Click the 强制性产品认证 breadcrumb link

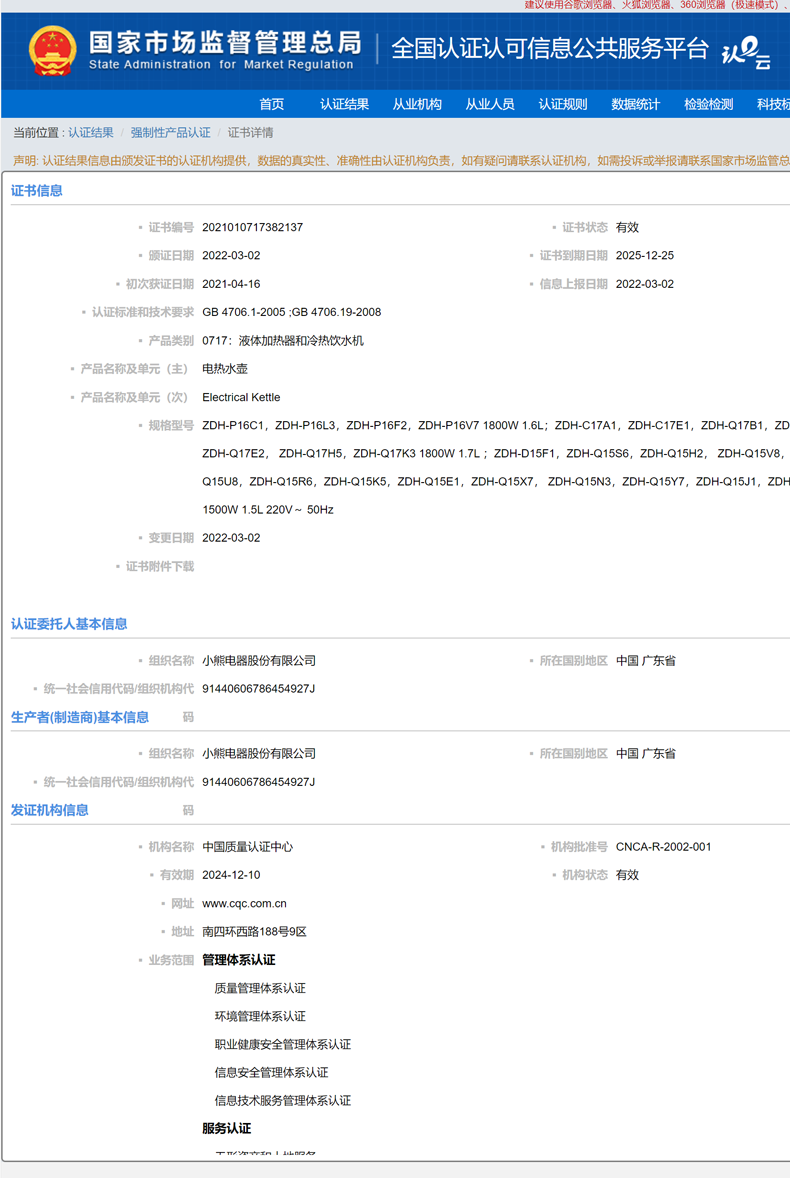point(170,133)
